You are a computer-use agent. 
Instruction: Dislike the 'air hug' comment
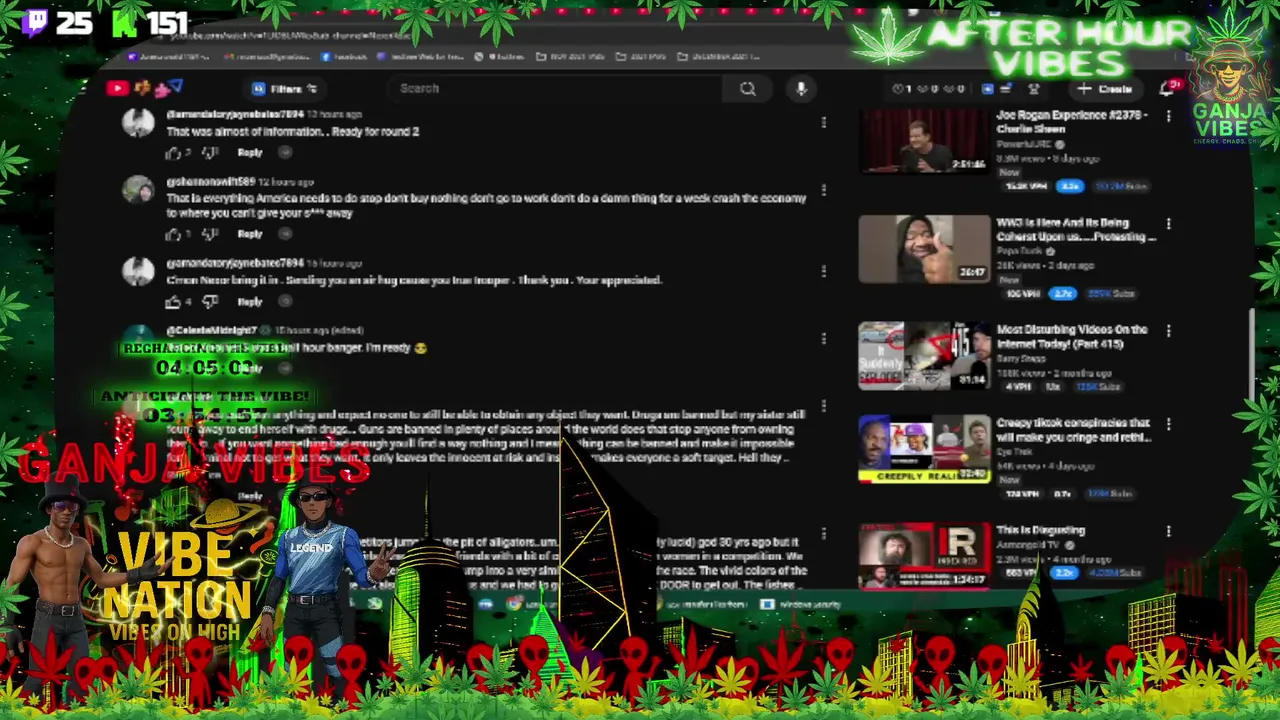pyautogui.click(x=209, y=301)
